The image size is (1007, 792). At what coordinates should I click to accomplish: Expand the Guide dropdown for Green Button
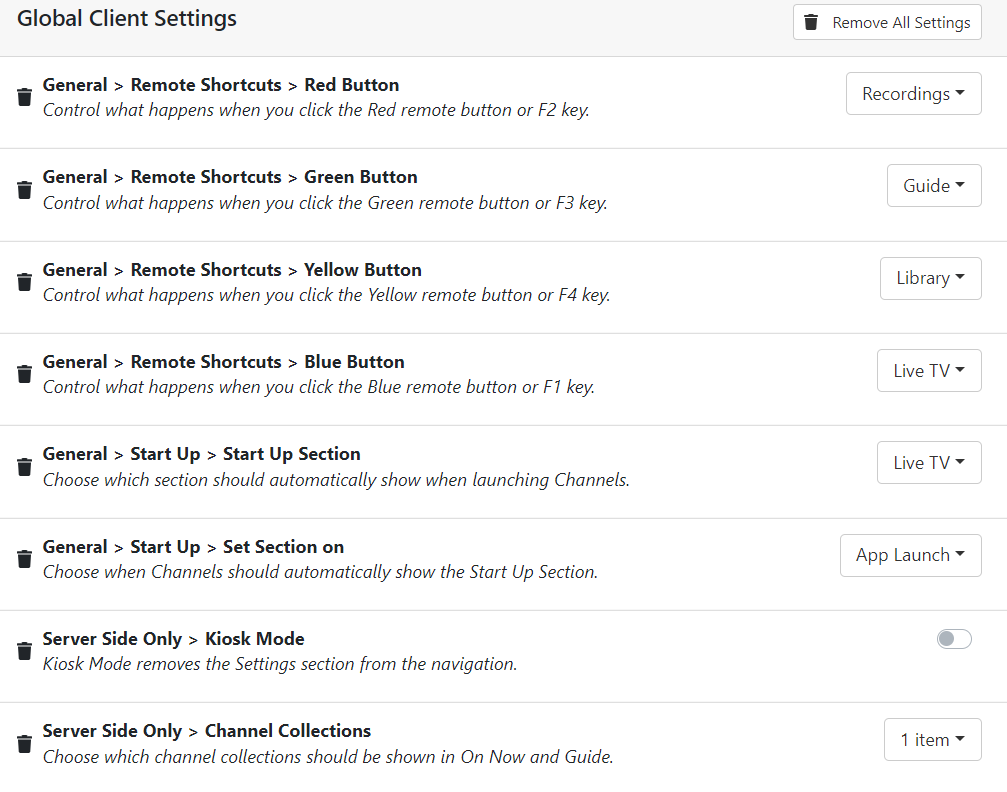pos(933,186)
